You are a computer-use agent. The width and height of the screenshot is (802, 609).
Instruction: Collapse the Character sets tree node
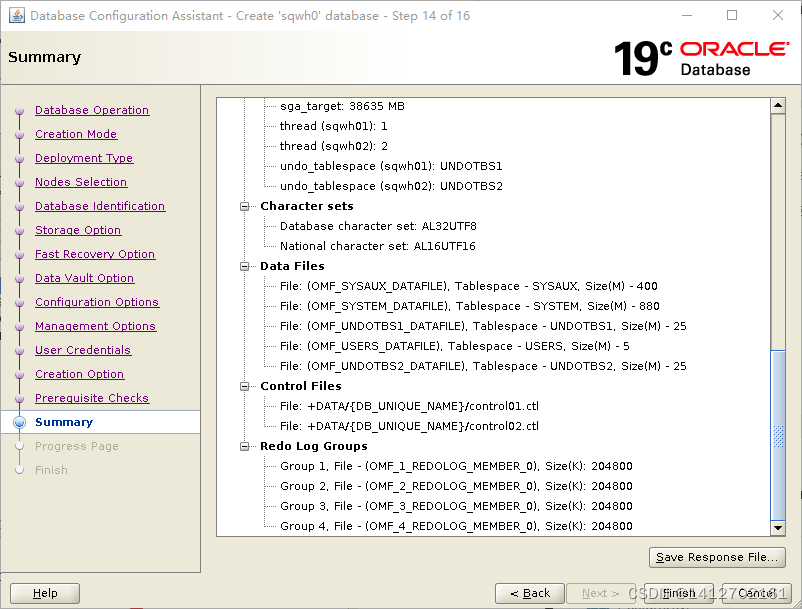pyautogui.click(x=244, y=207)
